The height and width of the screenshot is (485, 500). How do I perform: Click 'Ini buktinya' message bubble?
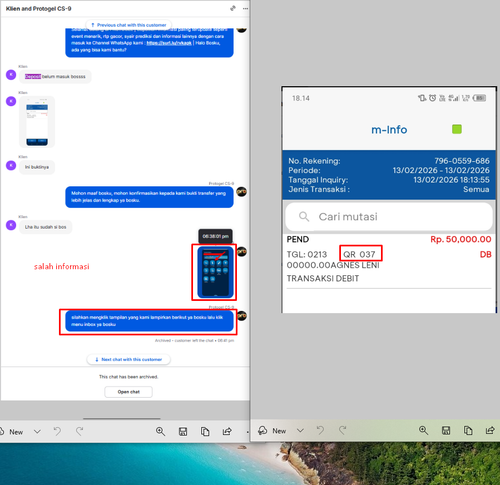pyautogui.click(x=37, y=167)
